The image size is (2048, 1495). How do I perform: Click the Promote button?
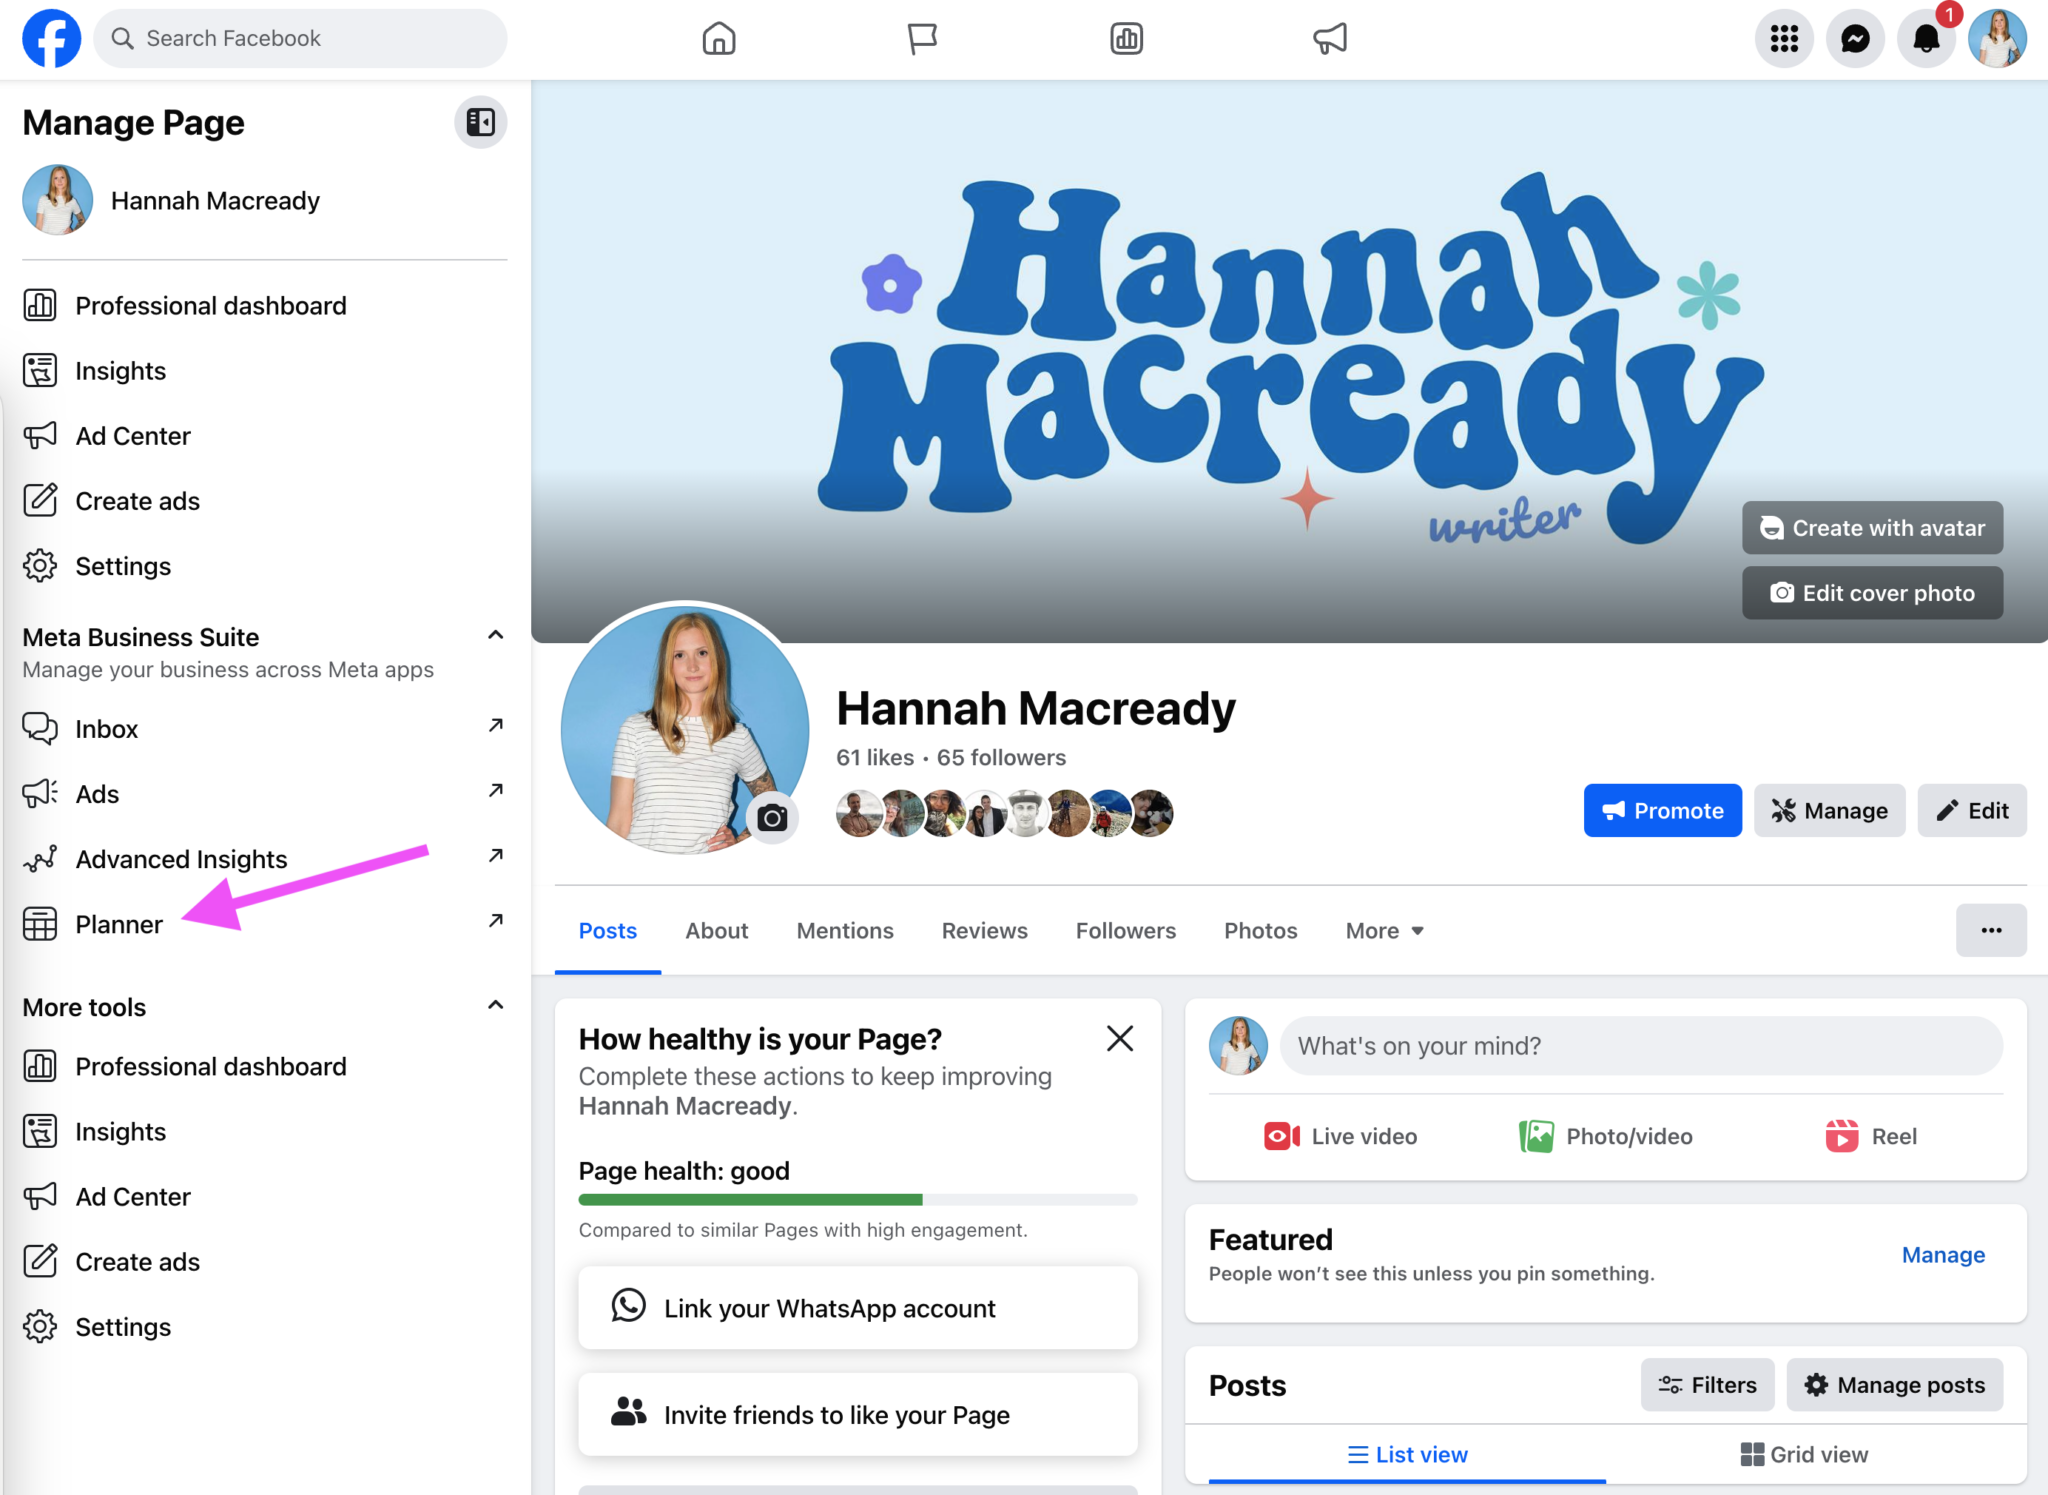1662,810
